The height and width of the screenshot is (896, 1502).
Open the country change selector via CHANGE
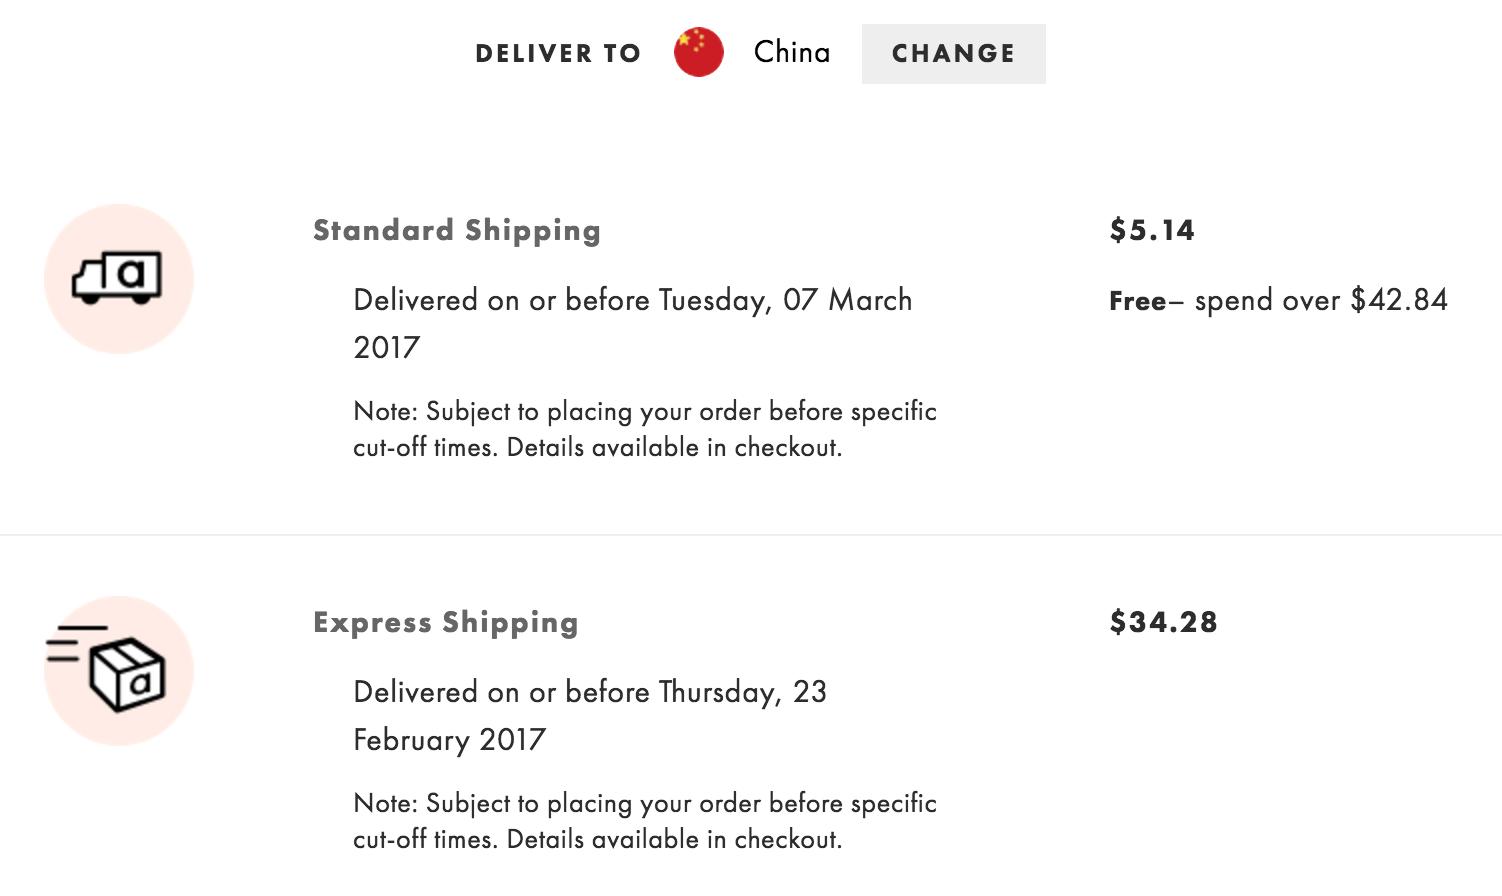952,54
